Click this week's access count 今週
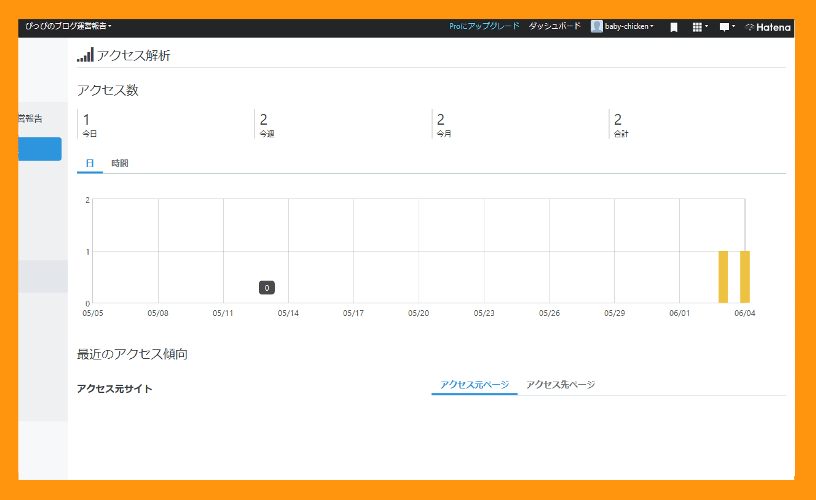This screenshot has width=816, height=500. click(267, 125)
